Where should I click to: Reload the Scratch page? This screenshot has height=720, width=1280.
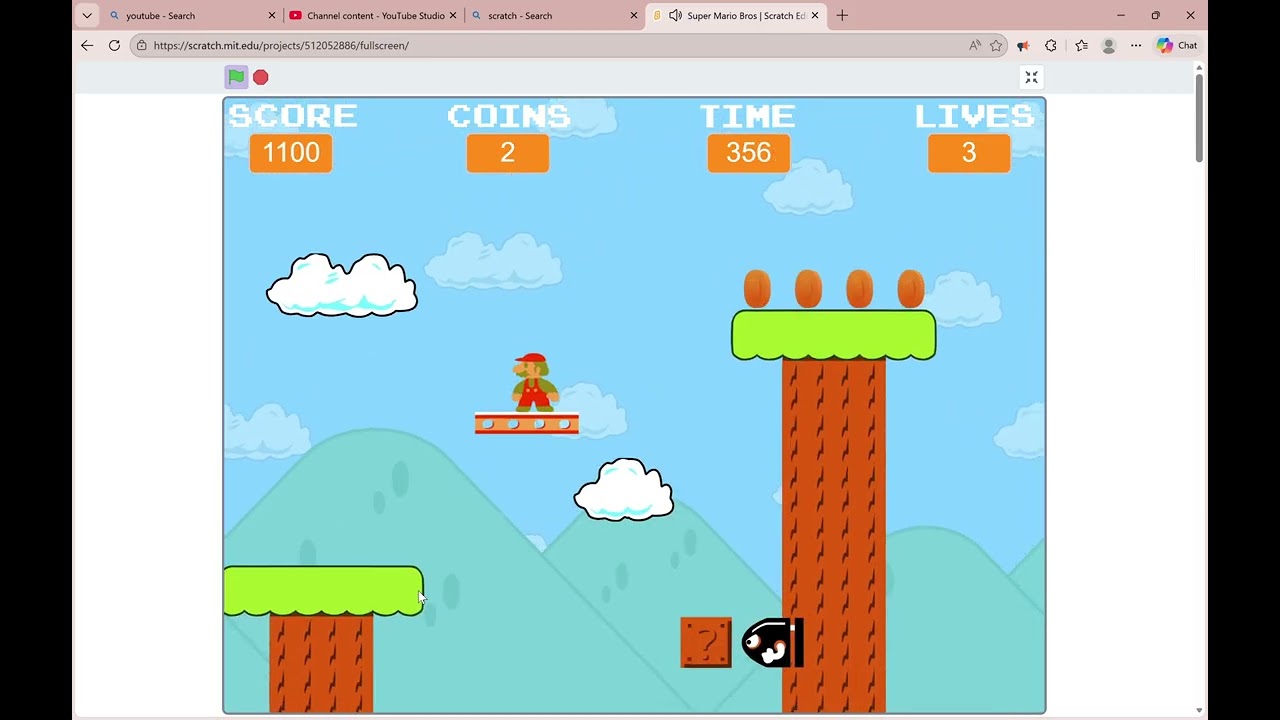pos(114,45)
